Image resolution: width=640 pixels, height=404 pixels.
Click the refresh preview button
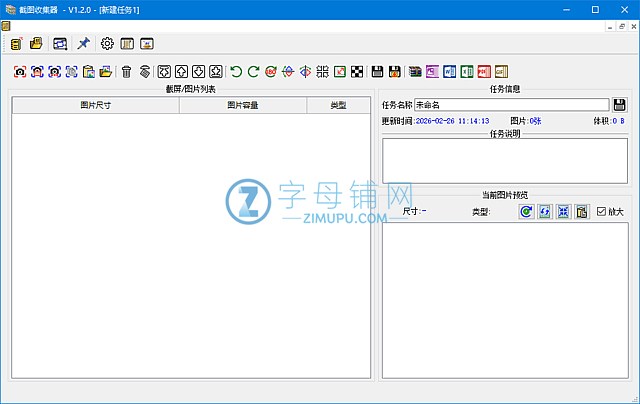[526, 211]
